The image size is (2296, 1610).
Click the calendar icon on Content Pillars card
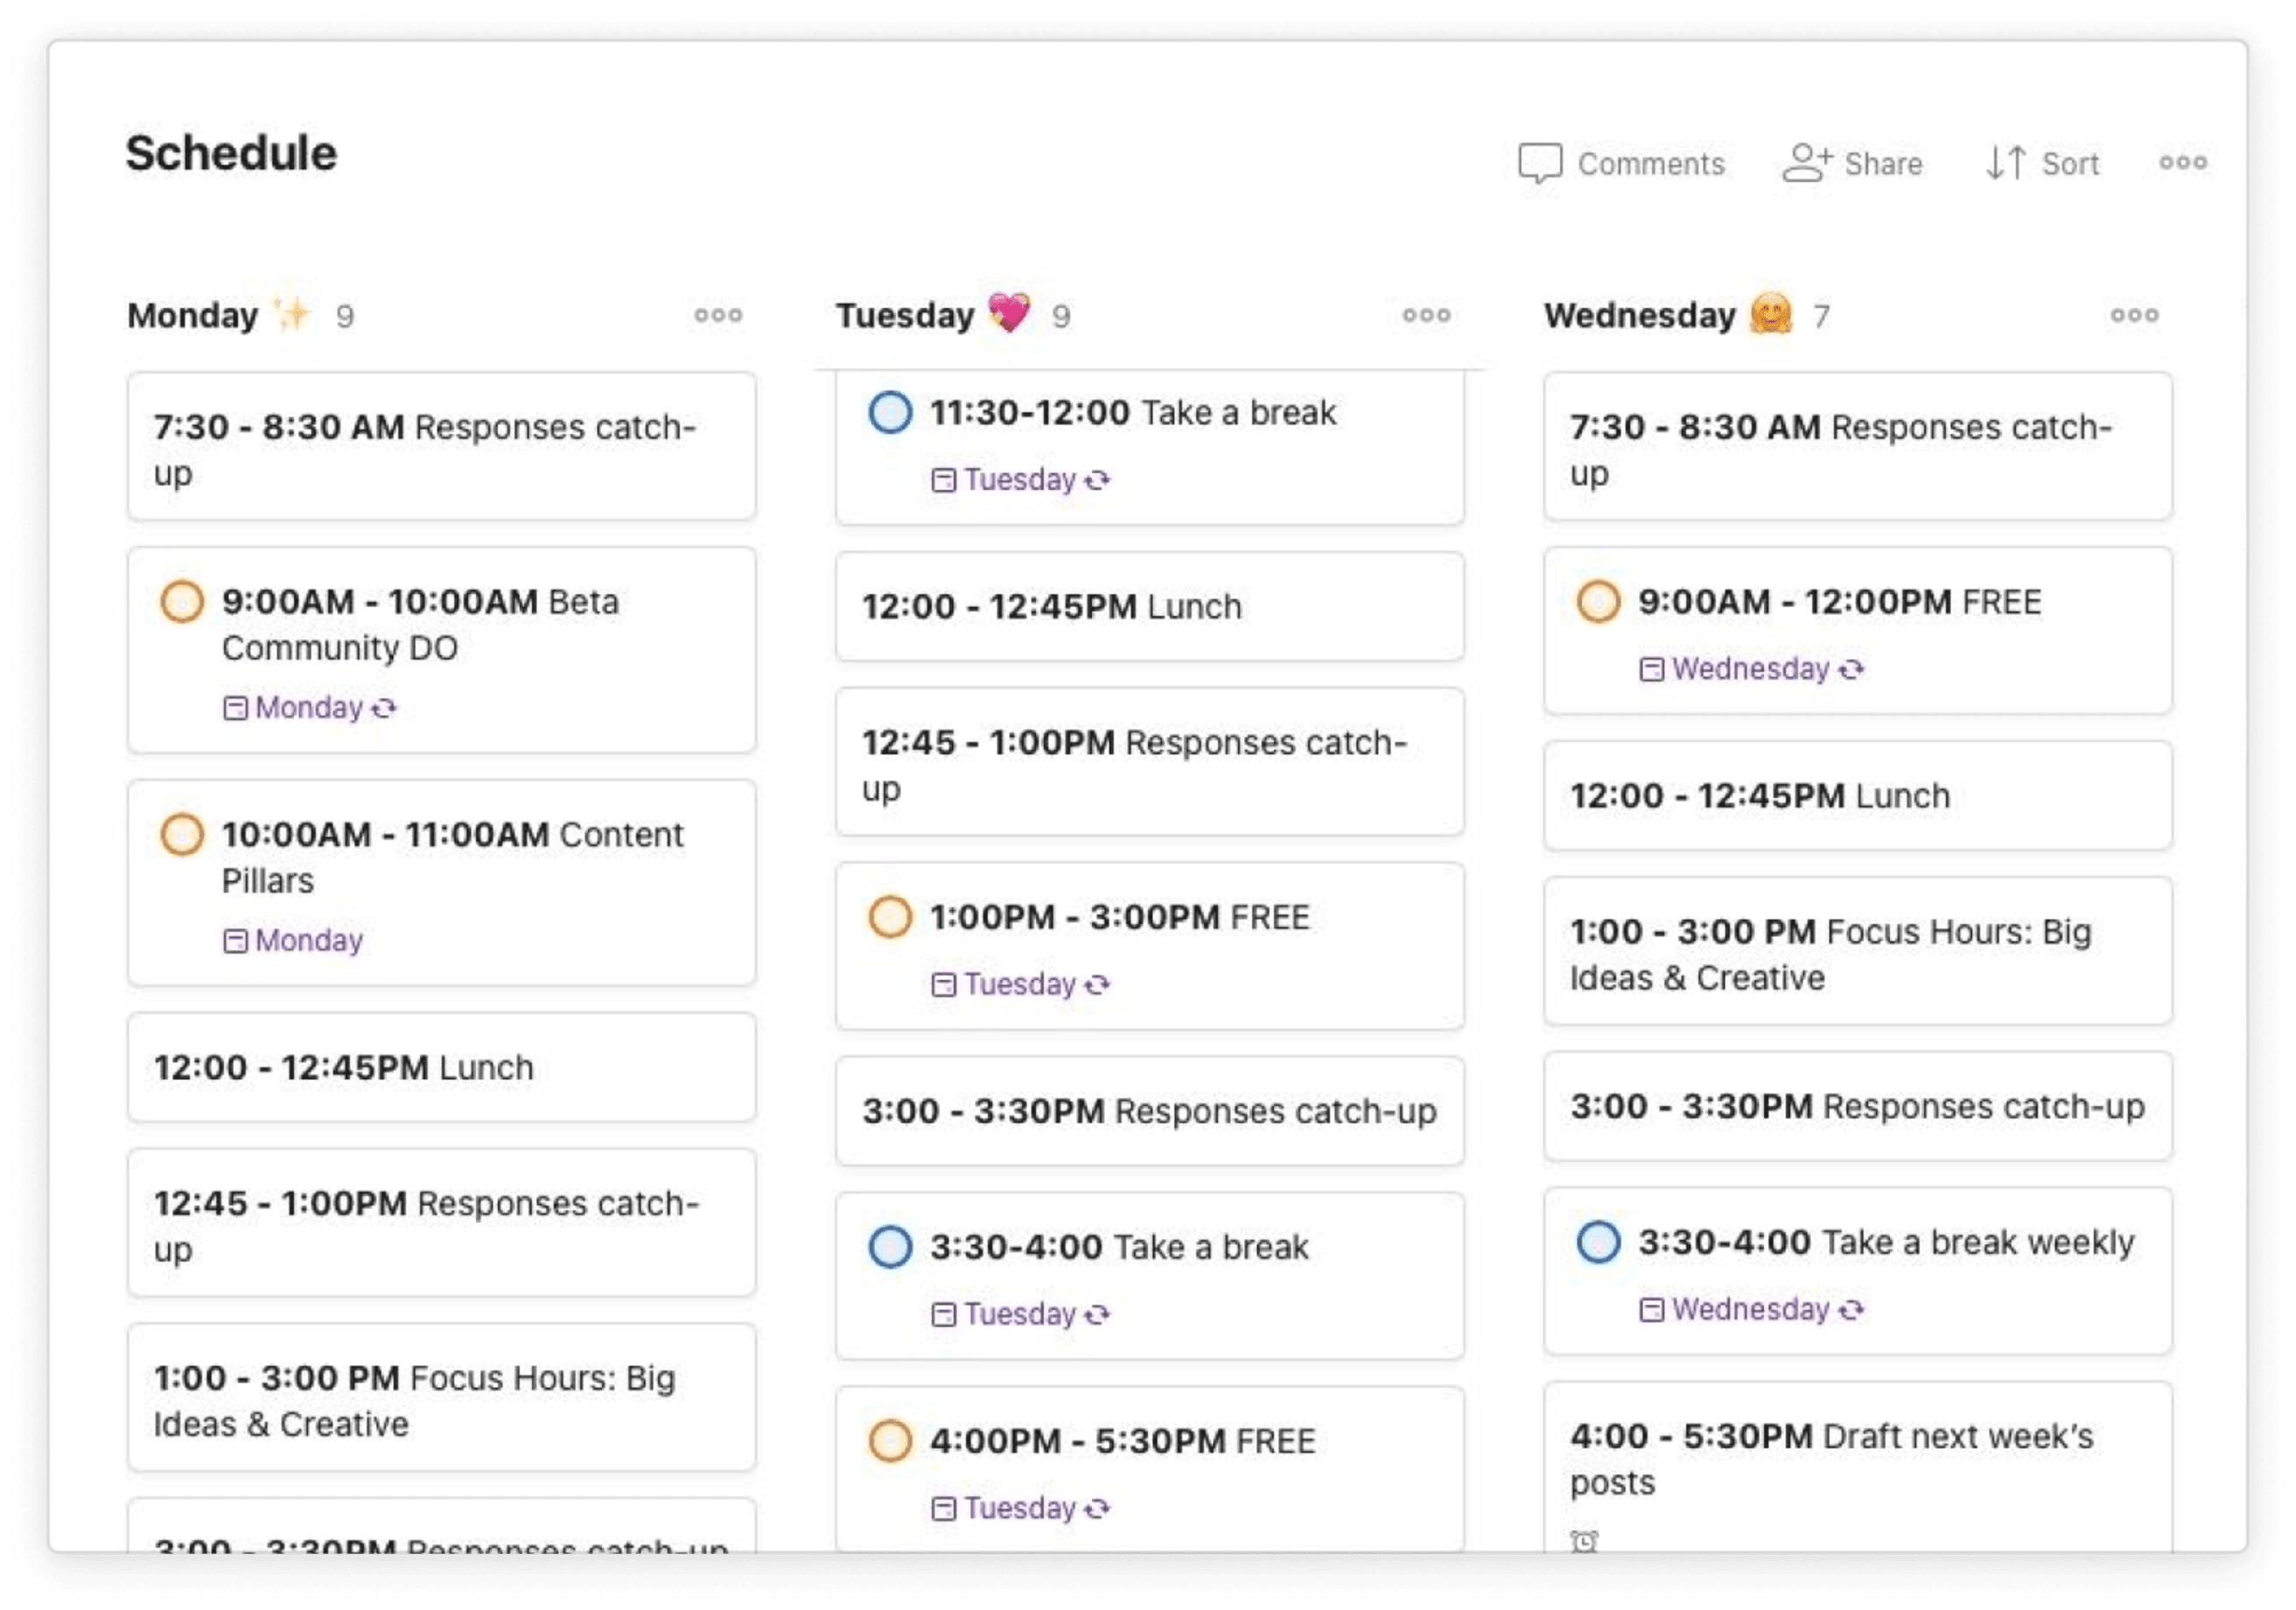pyautogui.click(x=235, y=942)
